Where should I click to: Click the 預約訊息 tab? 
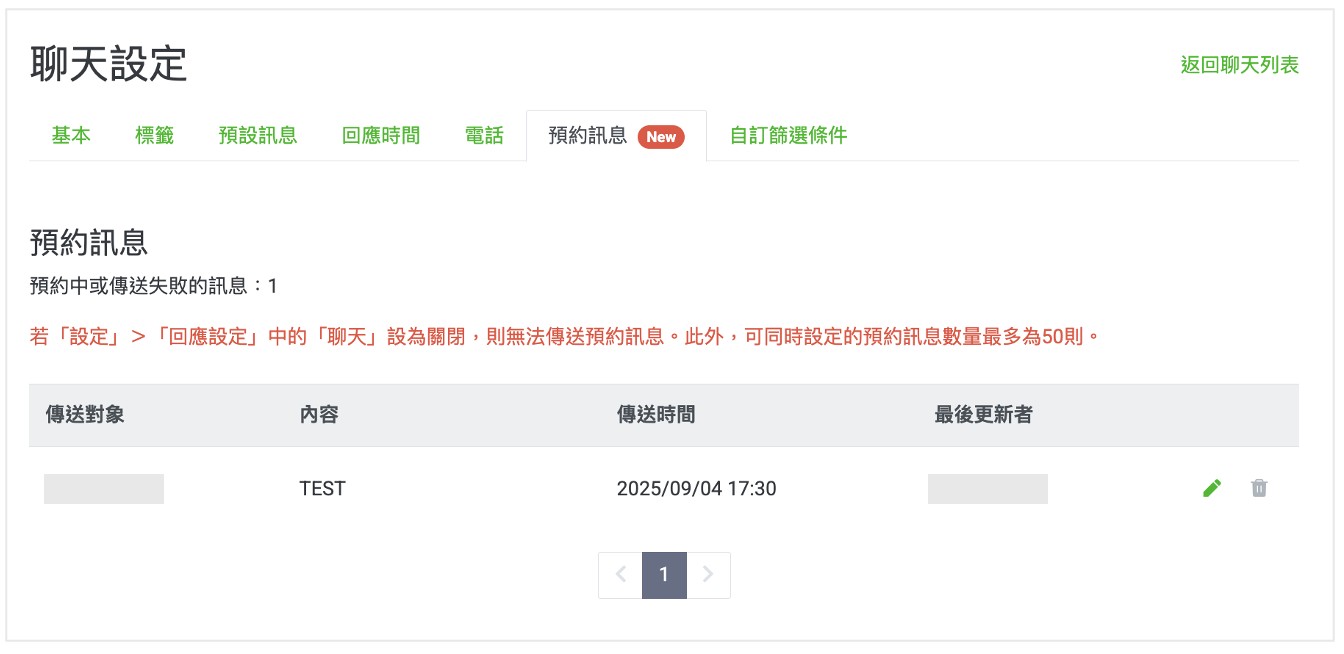tap(588, 136)
